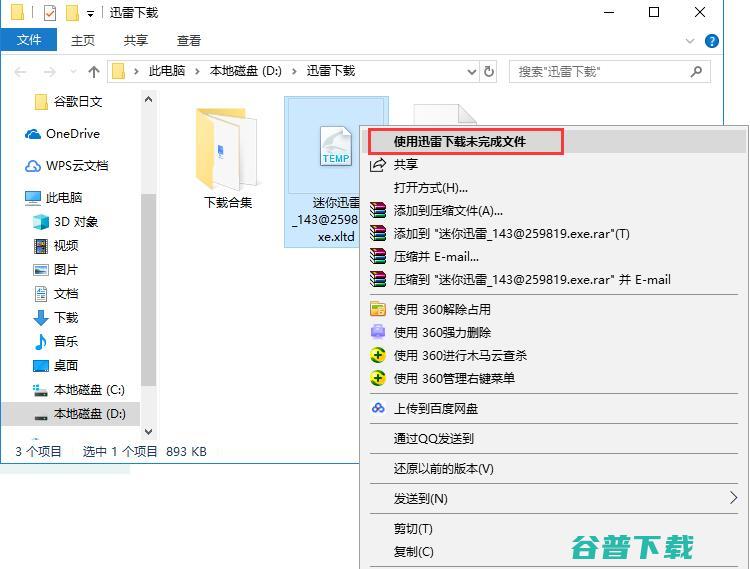Open 视频 folder in the sidebar

[55, 246]
